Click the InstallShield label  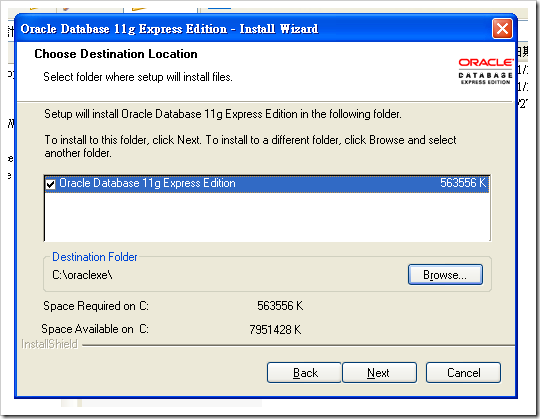pos(49,344)
